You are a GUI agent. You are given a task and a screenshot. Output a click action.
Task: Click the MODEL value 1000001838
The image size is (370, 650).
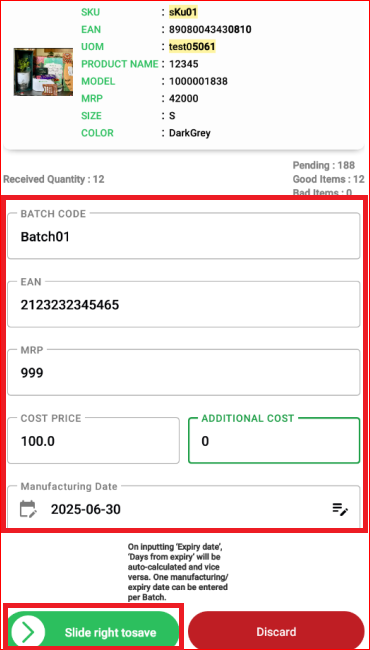(x=198, y=81)
